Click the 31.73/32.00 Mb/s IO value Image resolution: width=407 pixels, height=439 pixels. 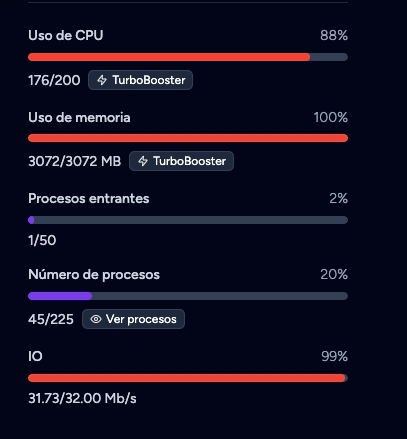point(82,398)
